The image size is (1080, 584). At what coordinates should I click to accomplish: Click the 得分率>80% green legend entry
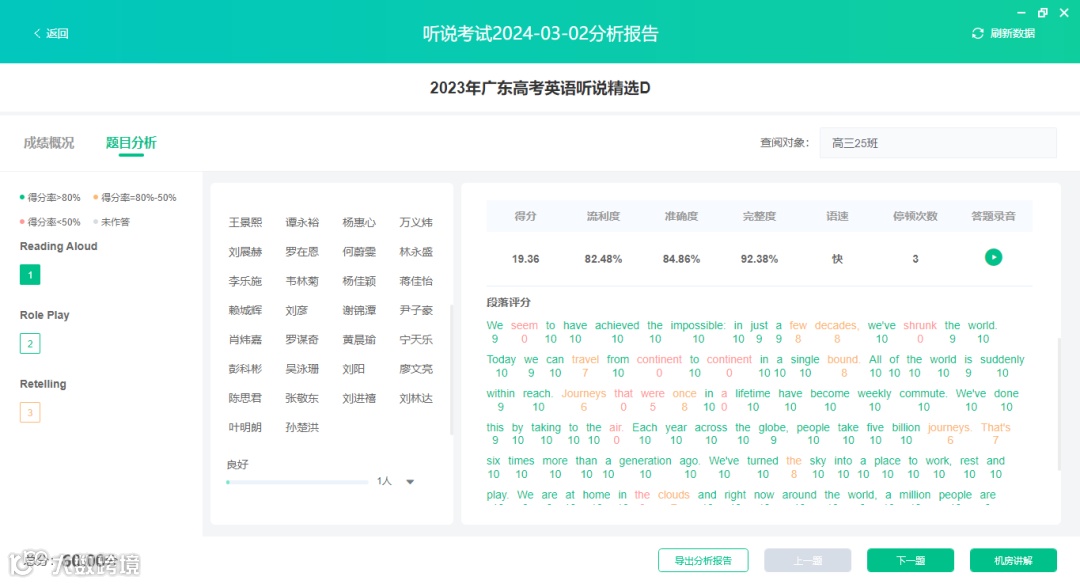50,198
